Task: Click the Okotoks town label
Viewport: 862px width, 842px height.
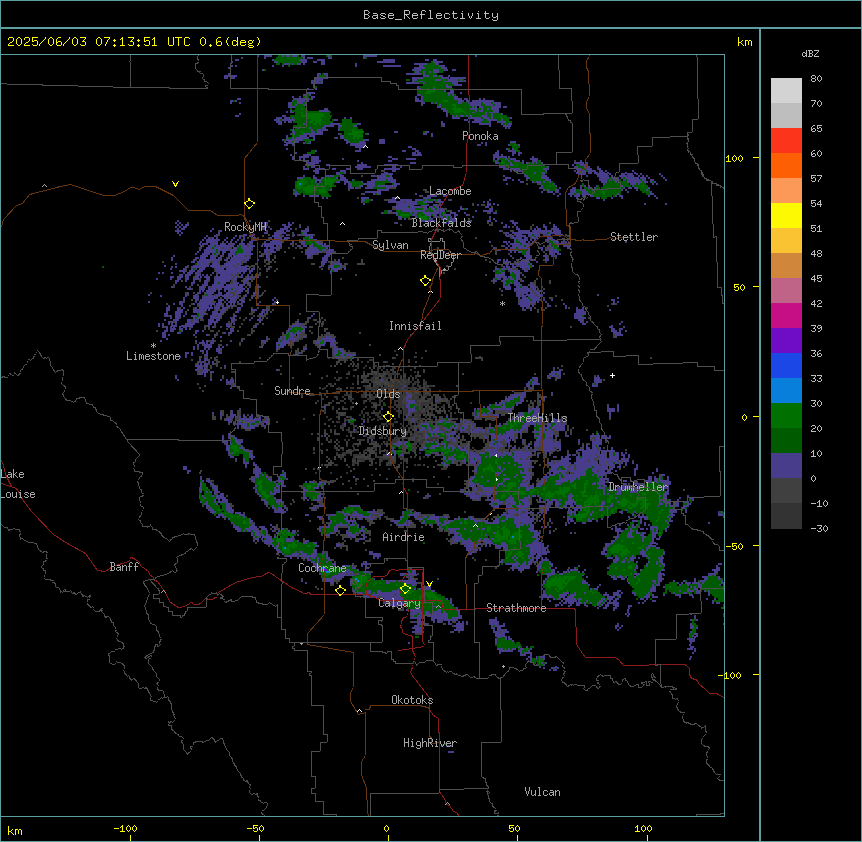Action: pos(412,700)
